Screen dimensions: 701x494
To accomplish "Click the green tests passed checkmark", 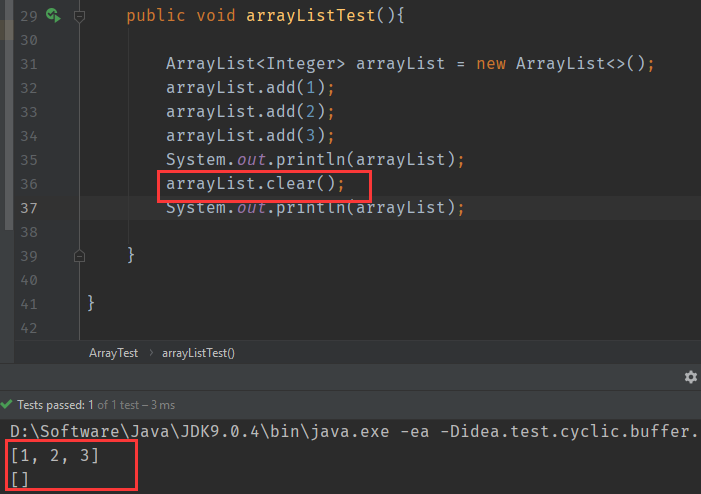I will point(7,405).
